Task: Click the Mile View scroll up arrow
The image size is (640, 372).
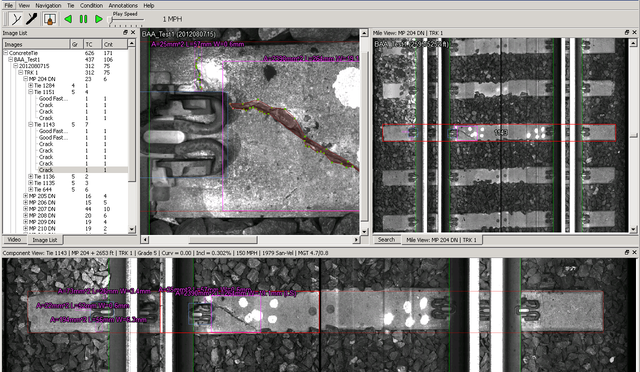Action: (x=633, y=42)
